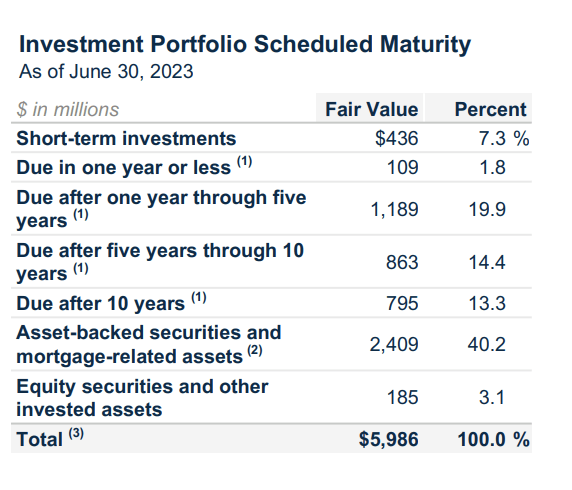The image size is (572, 490).
Task: Select the $5,986 total fair value
Action: [389, 439]
